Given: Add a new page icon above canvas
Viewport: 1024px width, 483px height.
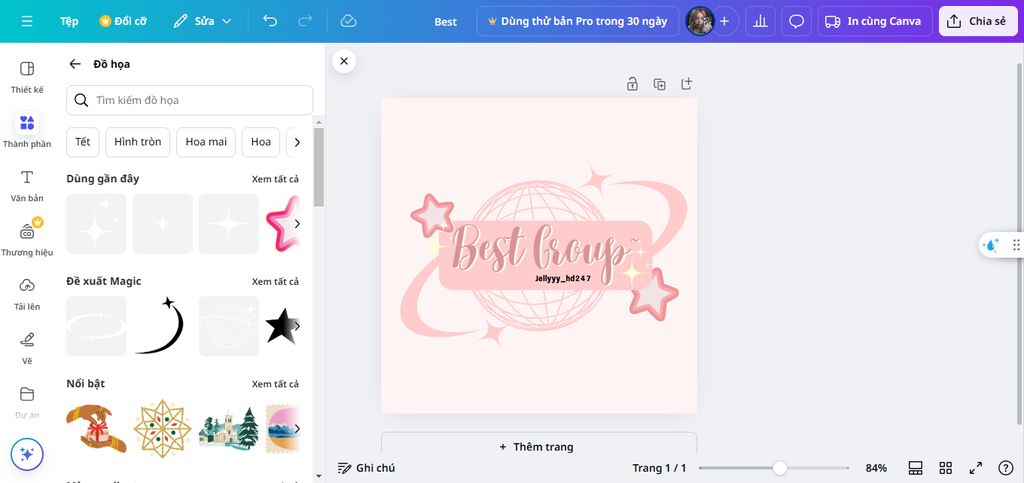Looking at the screenshot, I should coord(686,84).
